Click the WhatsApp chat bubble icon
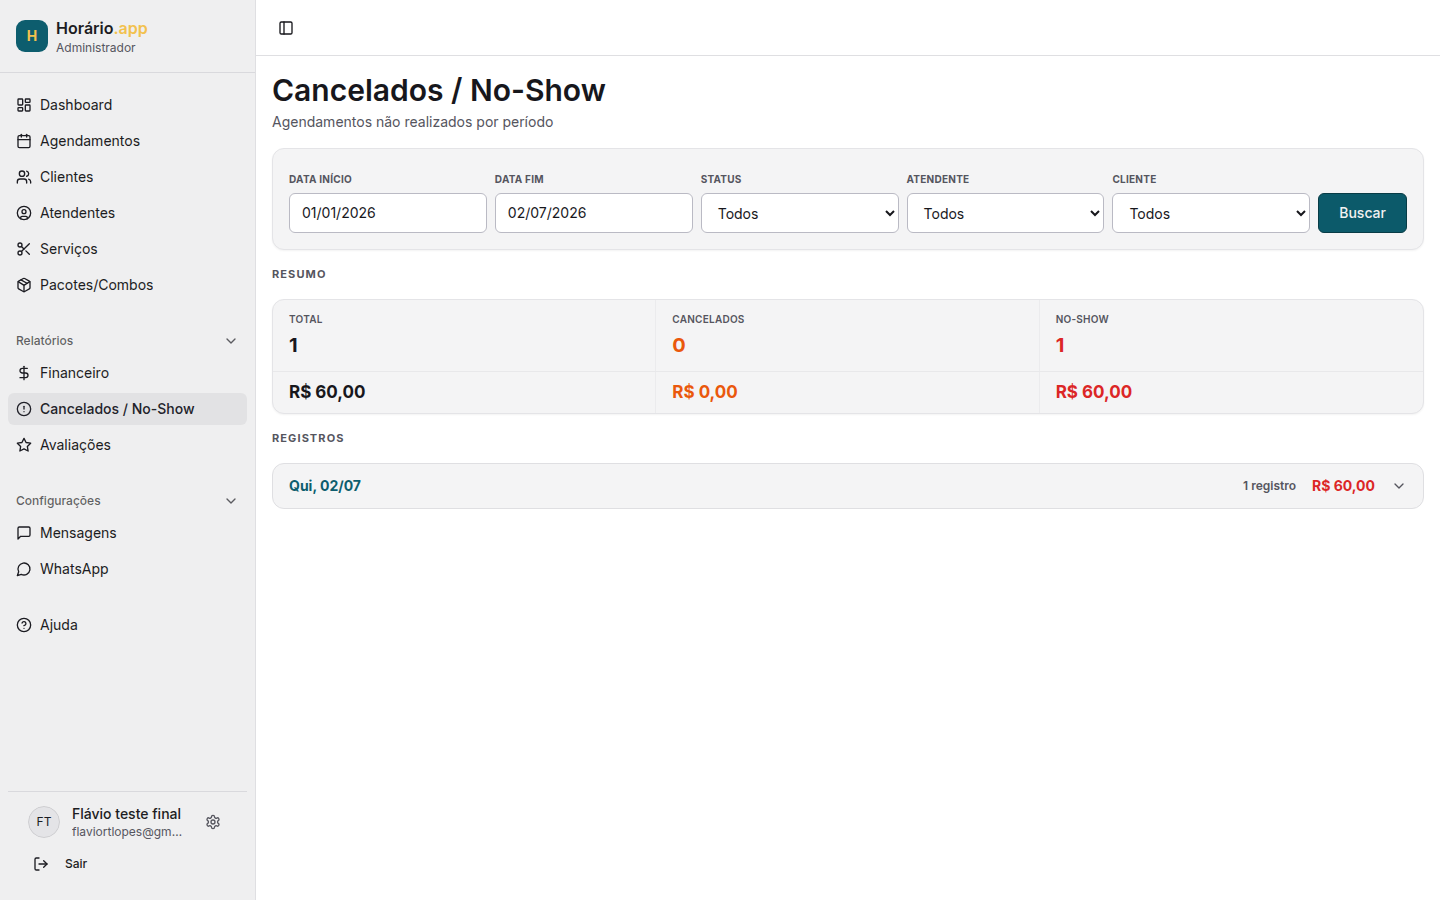1440x900 pixels. pyautogui.click(x=24, y=569)
